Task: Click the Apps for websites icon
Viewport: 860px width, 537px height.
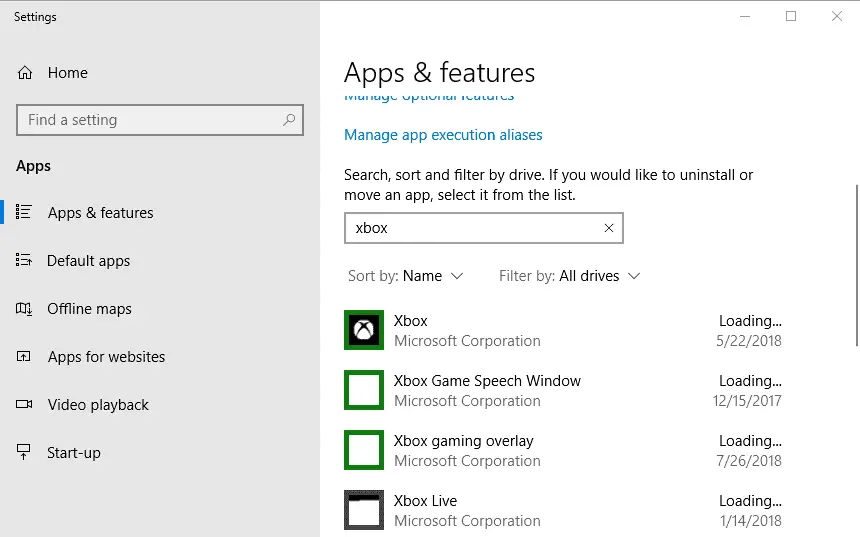Action: (24, 357)
